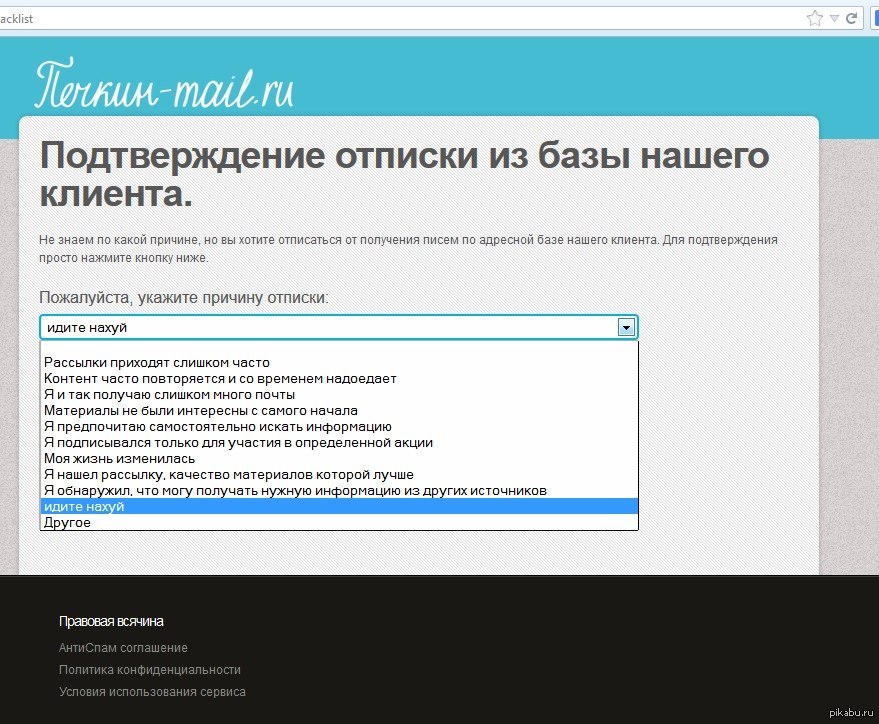The image size is (879, 724).
Task: Select the highlighted 'идите нахуй' list option
Action: [84, 506]
